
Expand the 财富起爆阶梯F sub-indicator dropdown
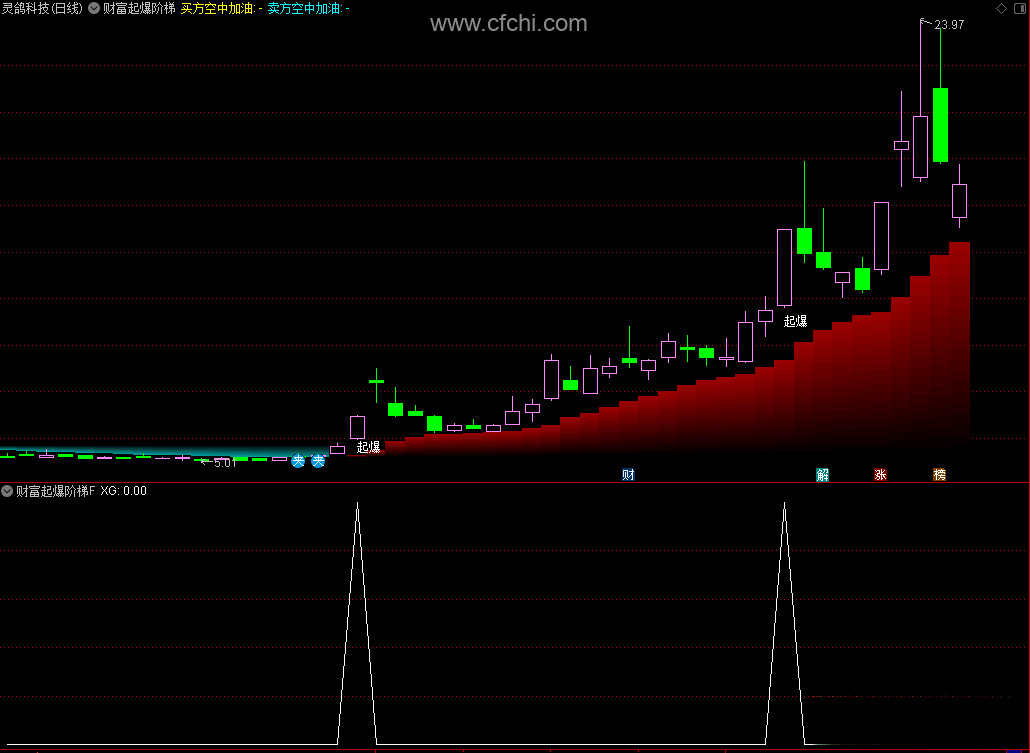(7, 491)
